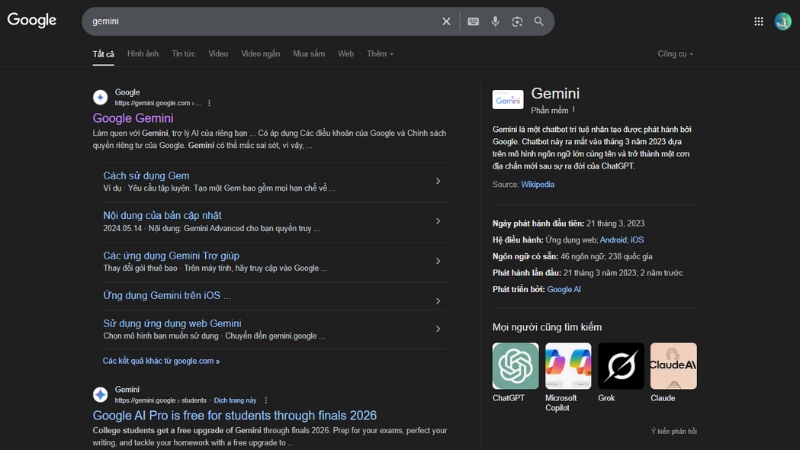Viewport: 800px width, 450px height.
Task: Expand the Cách sử dụng Gem chevron
Action: click(x=438, y=181)
